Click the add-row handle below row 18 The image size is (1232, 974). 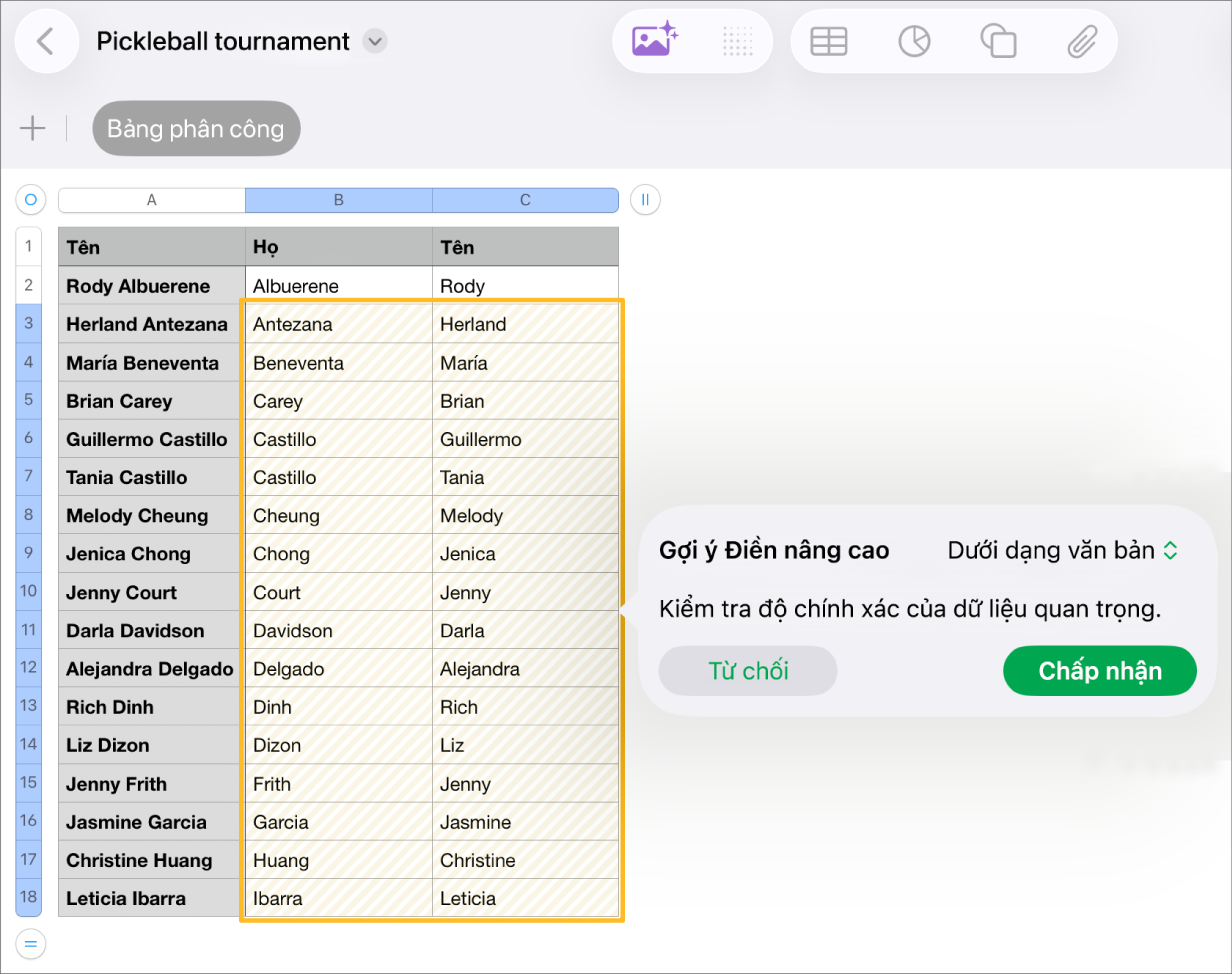coord(30,942)
